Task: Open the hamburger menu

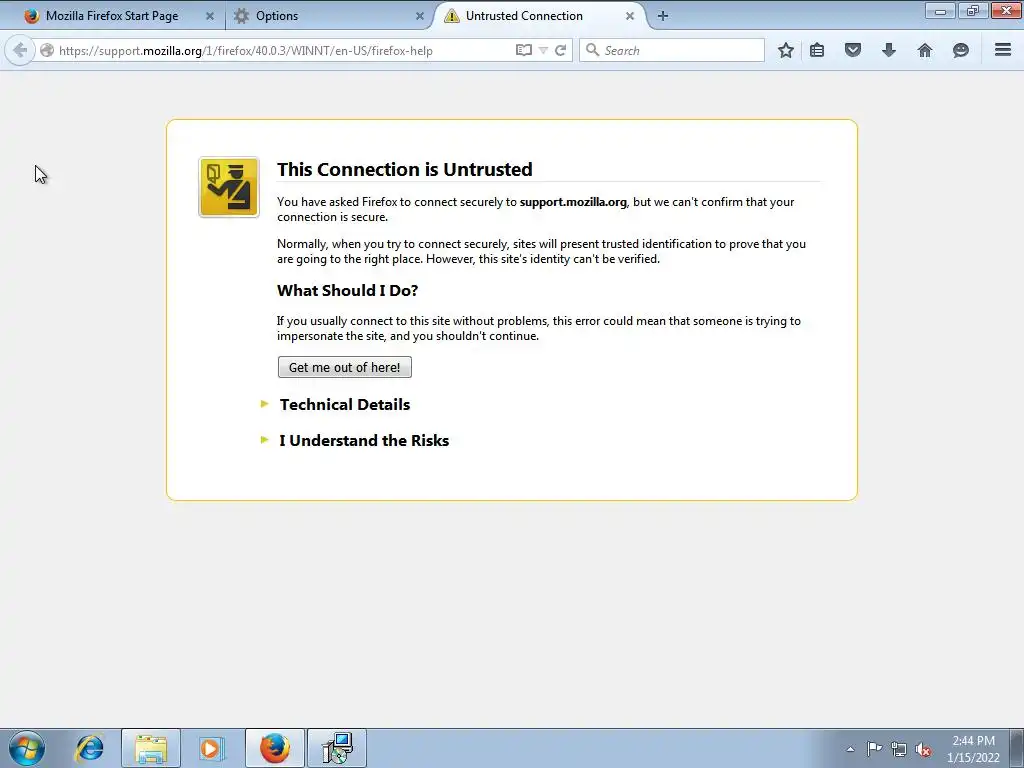Action: (x=1003, y=50)
